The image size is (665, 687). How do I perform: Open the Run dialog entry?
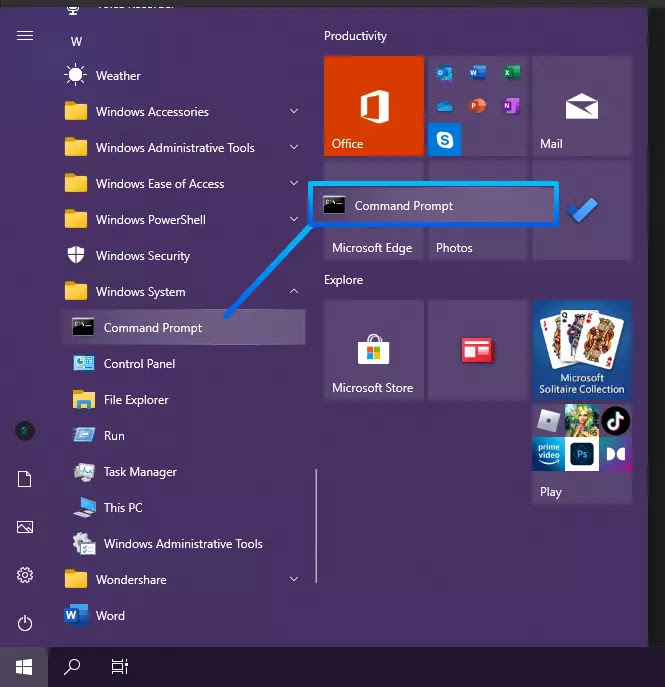tap(183, 436)
